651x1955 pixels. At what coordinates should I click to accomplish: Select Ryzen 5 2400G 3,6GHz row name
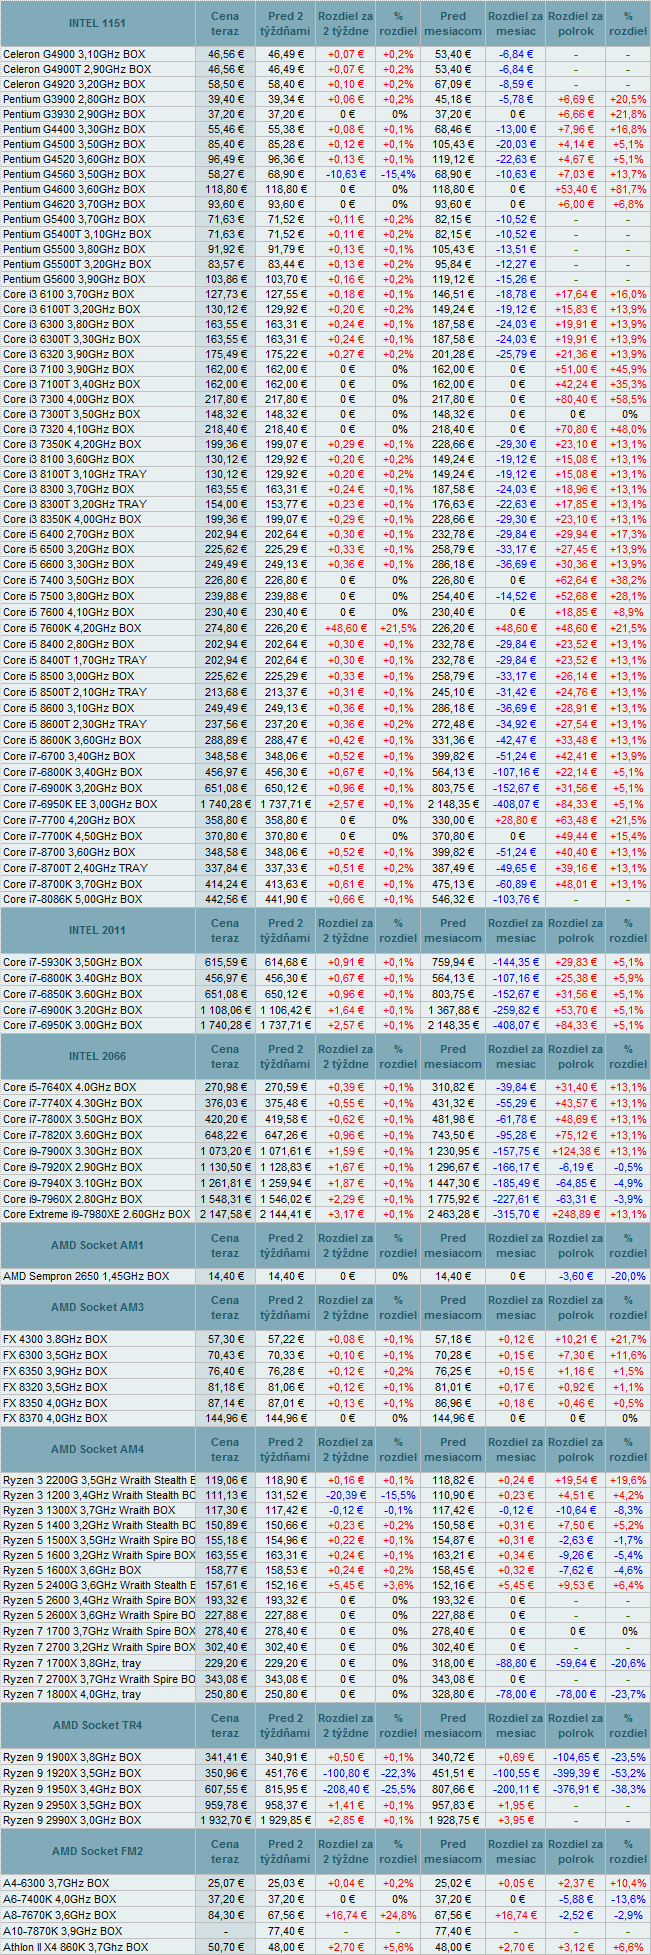pyautogui.click(x=99, y=1585)
